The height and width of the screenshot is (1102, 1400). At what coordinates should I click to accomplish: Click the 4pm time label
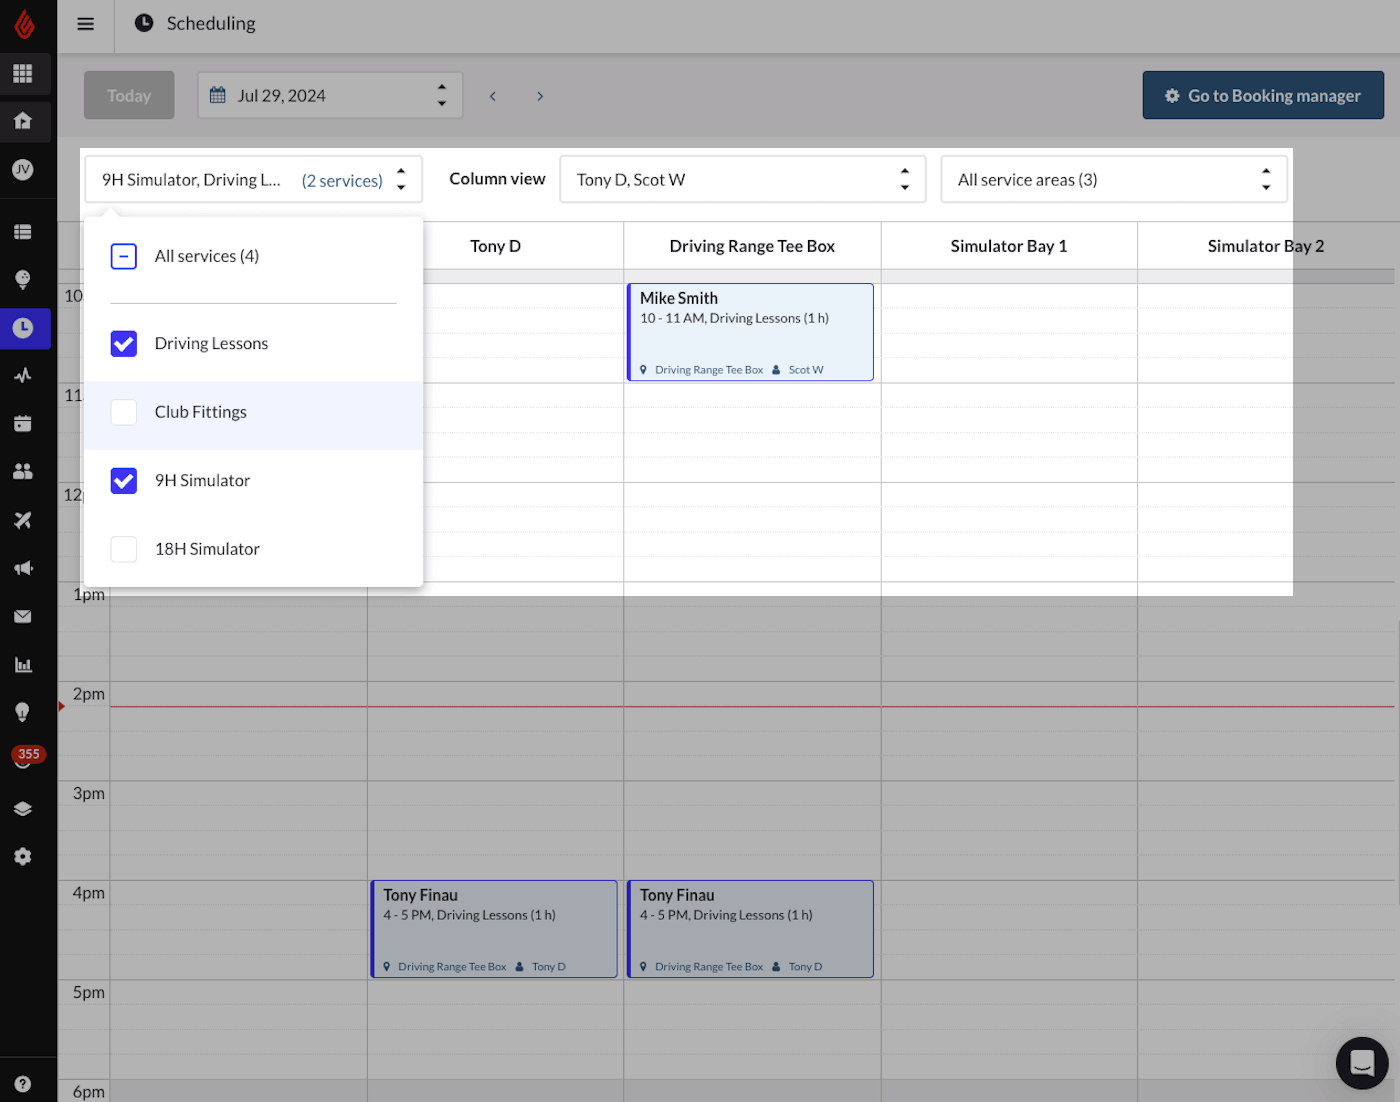point(88,893)
